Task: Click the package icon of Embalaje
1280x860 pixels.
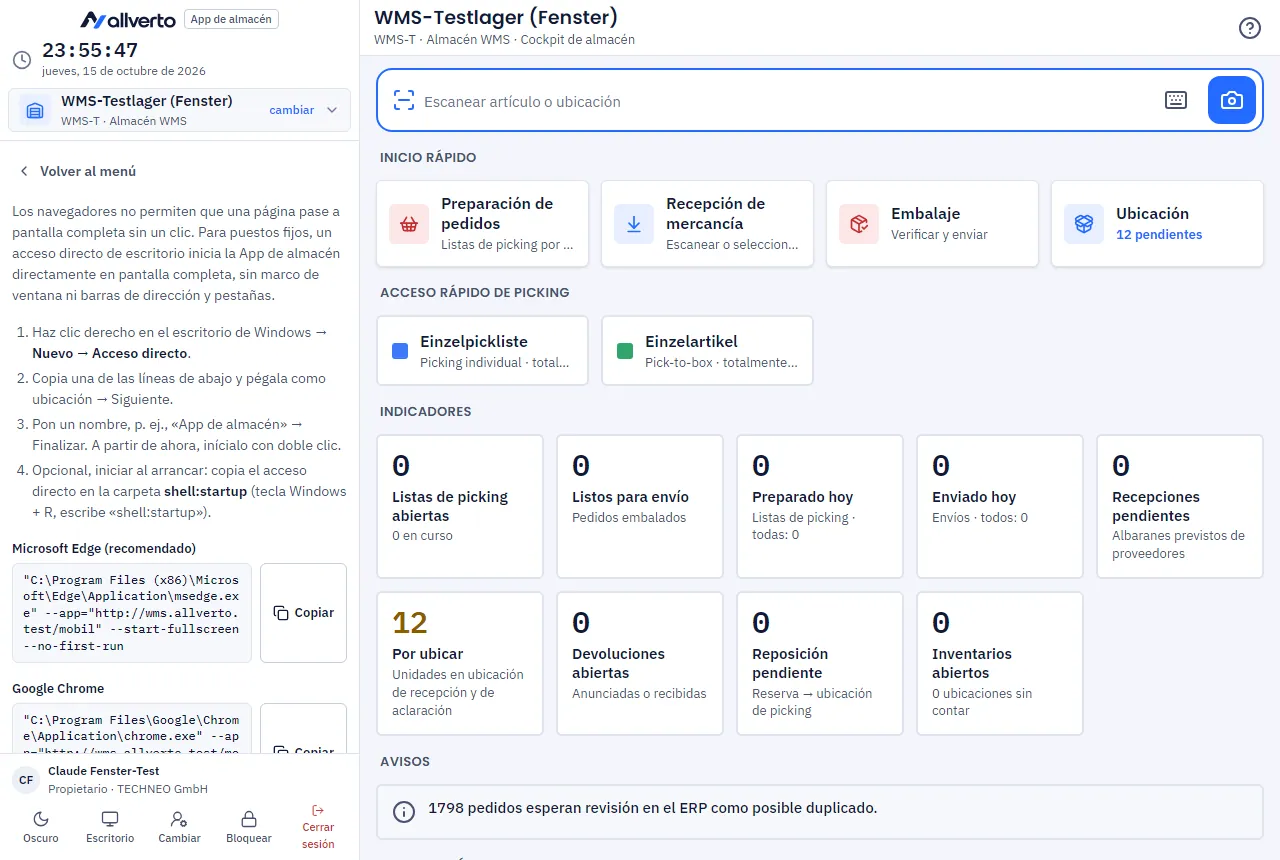Action: 859,224
